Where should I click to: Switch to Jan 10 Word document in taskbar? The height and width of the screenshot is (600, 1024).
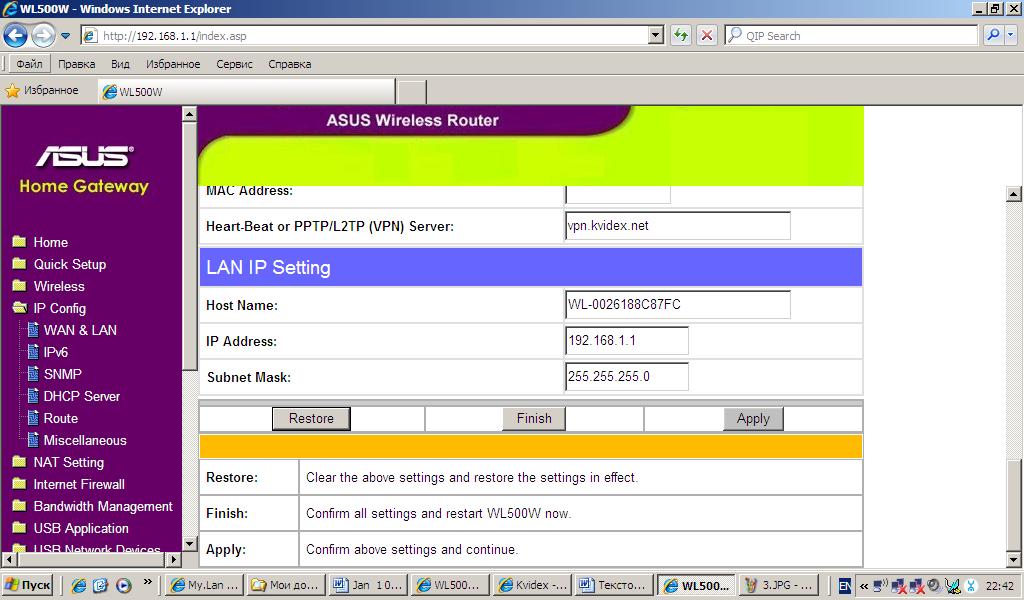coord(368,585)
